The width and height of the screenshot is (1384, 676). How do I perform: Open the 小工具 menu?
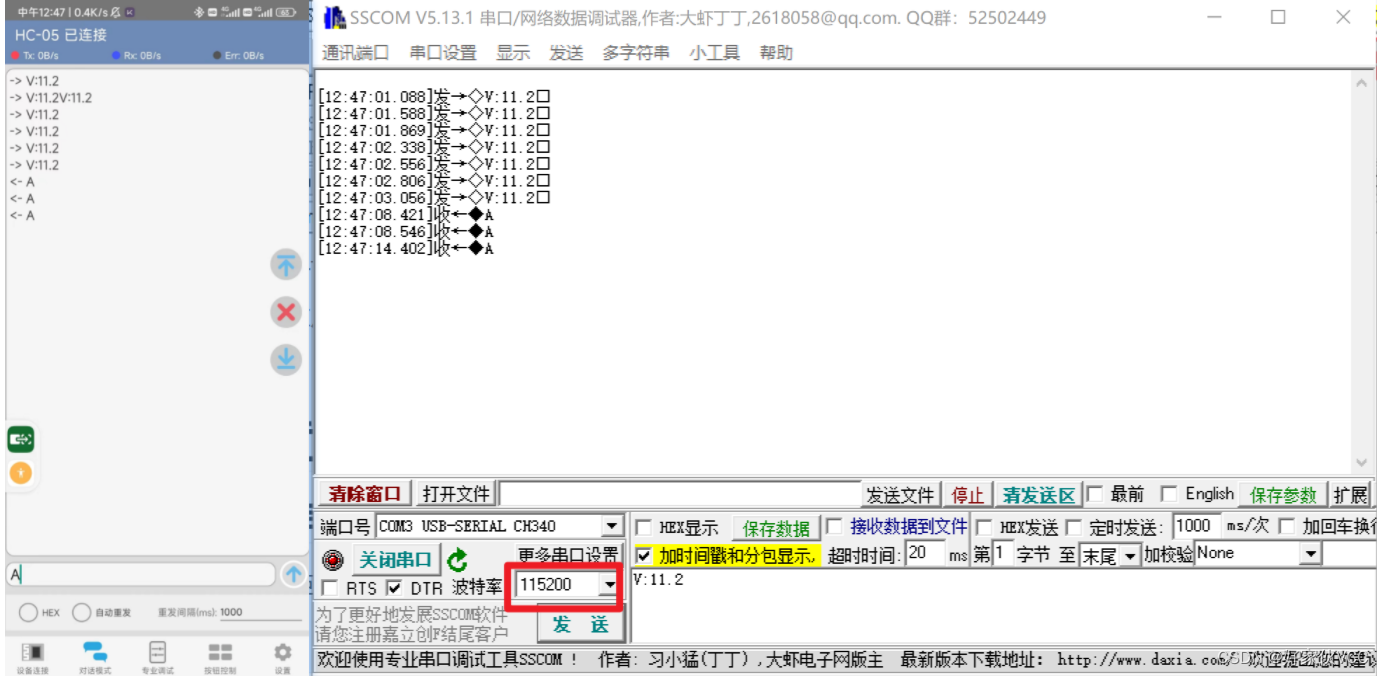(x=715, y=53)
